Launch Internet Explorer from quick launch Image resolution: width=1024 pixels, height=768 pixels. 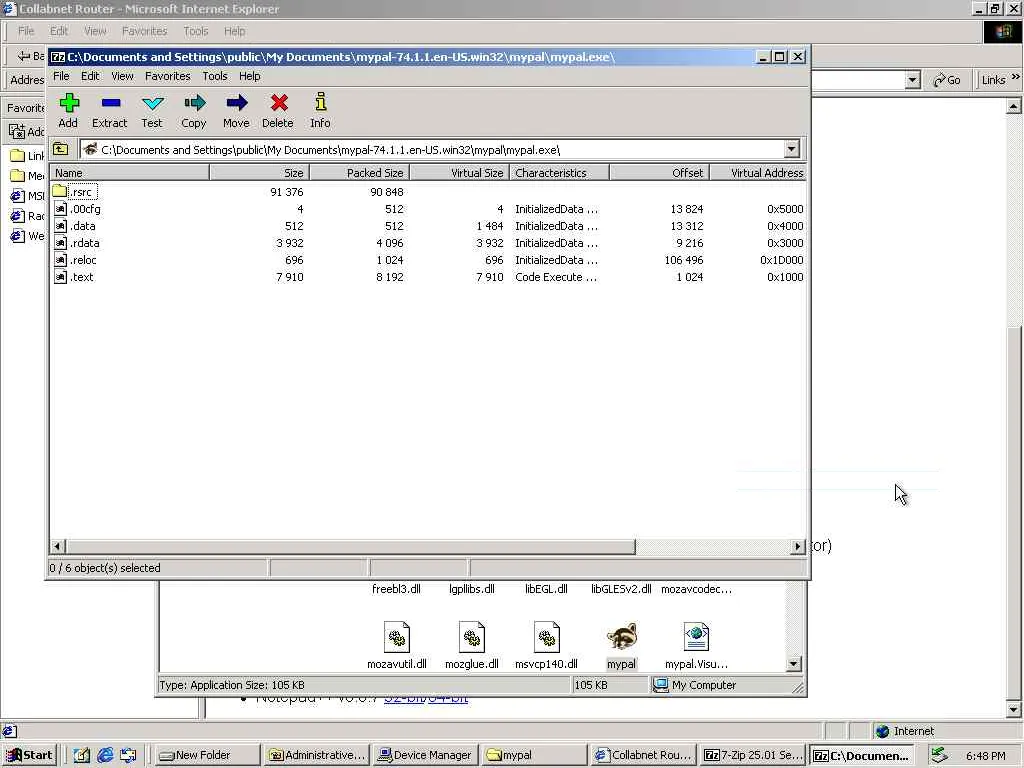[x=105, y=755]
